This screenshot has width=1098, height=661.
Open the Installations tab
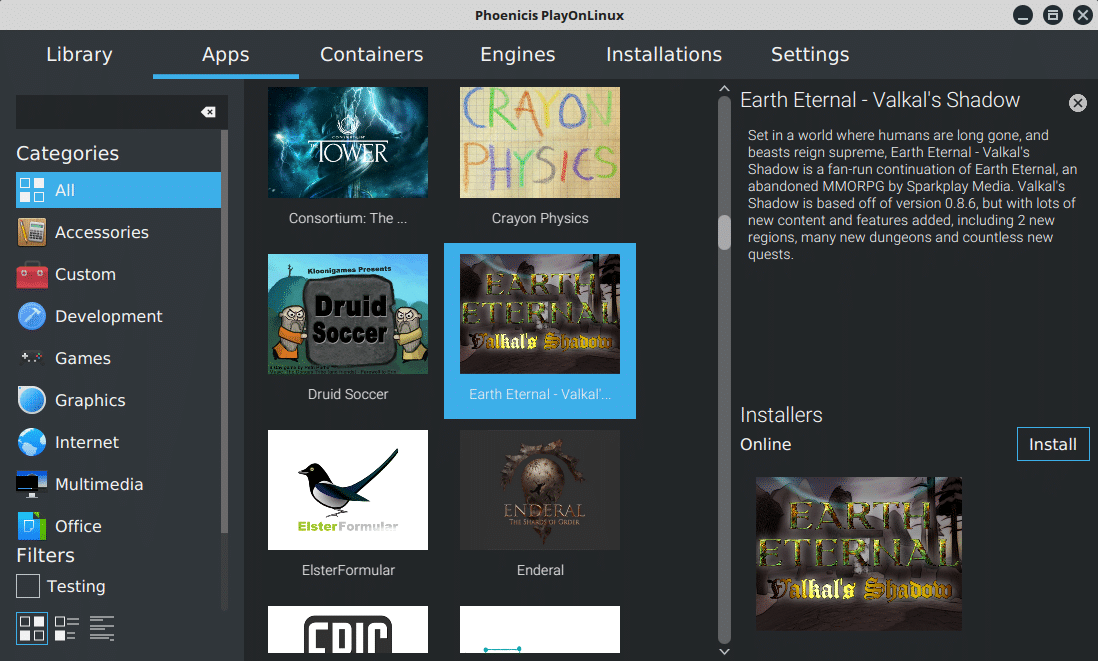pyautogui.click(x=664, y=54)
